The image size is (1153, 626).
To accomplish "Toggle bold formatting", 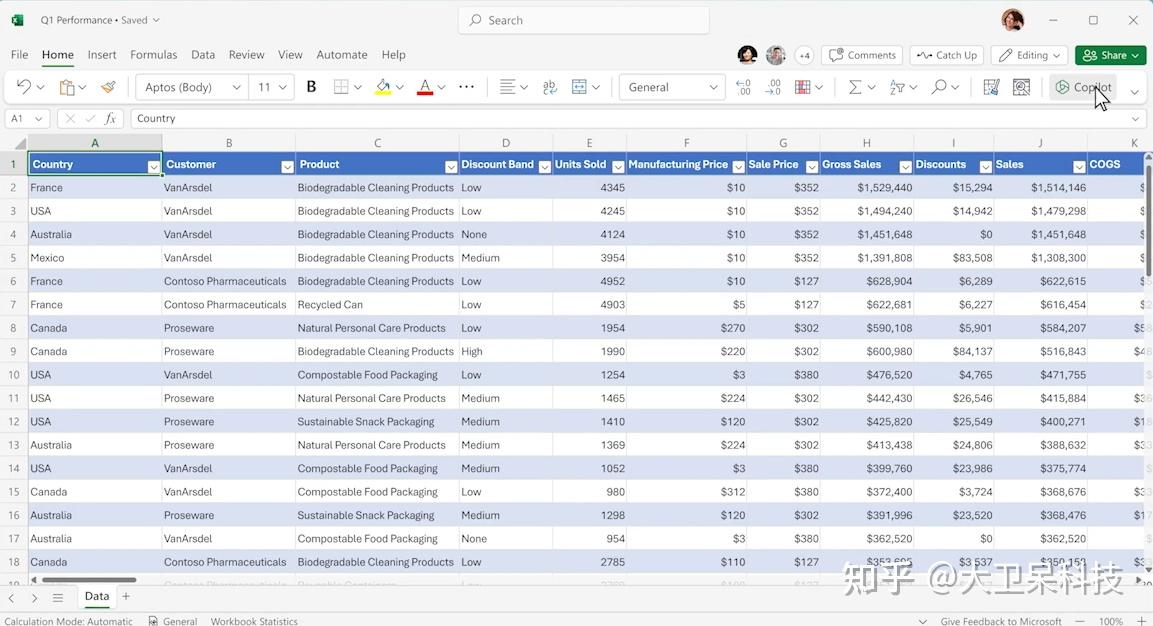I will 311,87.
